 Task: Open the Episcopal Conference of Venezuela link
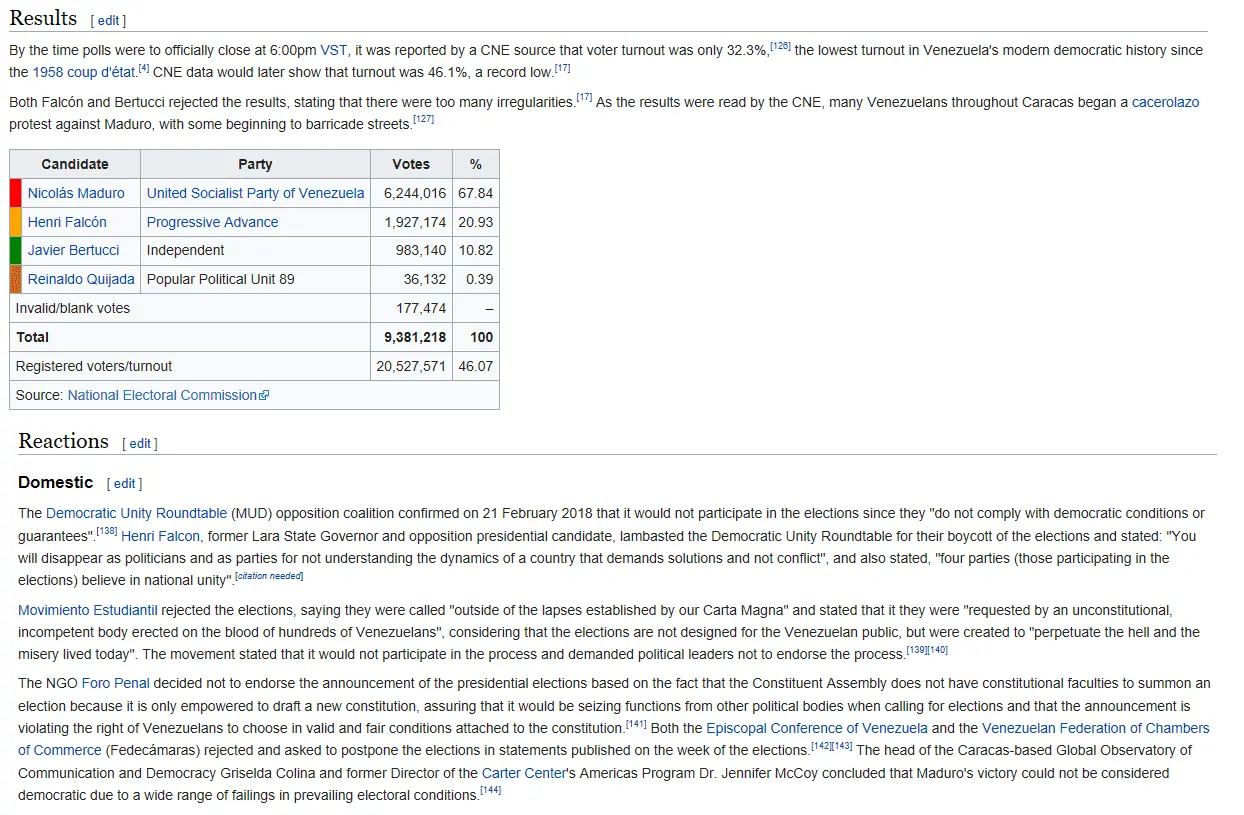click(817, 728)
